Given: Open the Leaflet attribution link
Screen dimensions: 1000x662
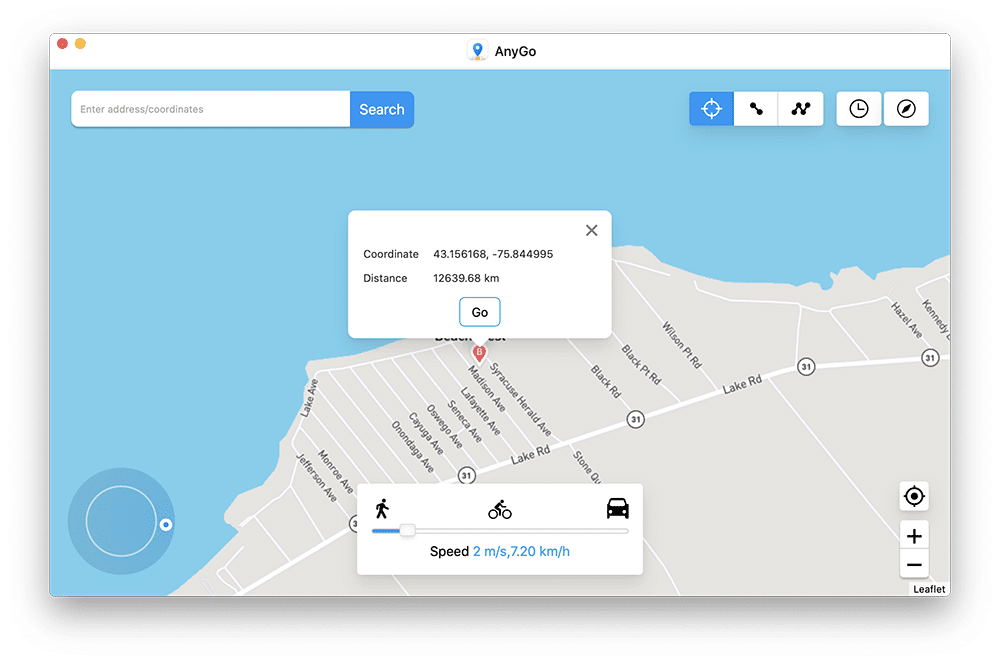Looking at the screenshot, I should point(929,589).
